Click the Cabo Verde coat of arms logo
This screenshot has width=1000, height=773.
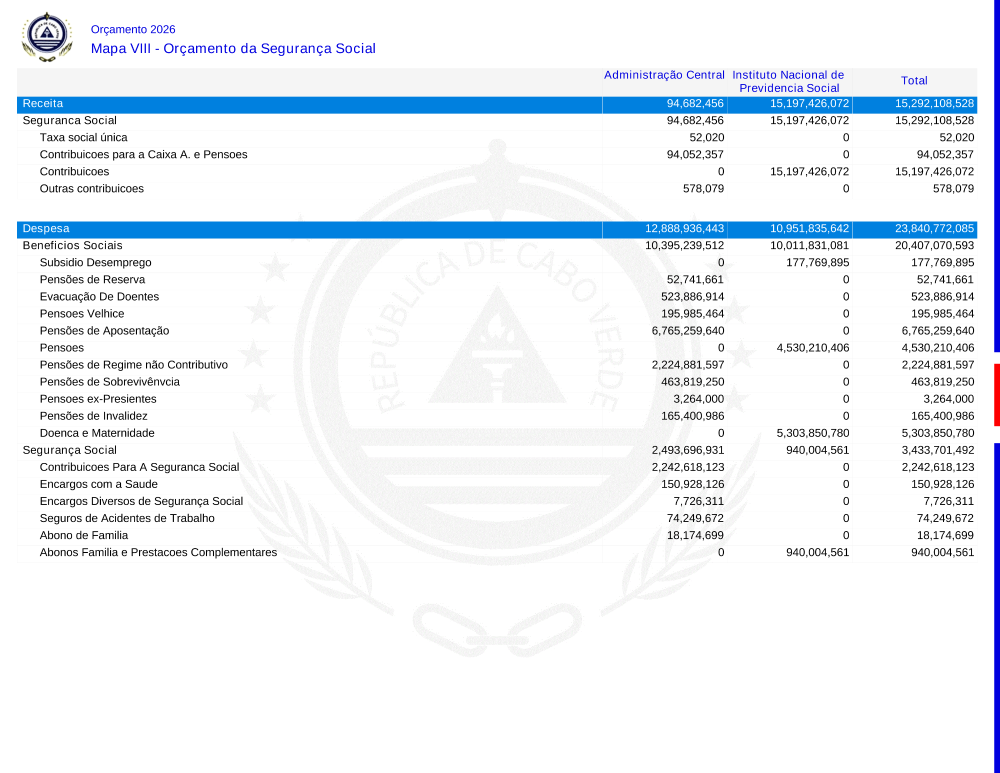pos(47,36)
